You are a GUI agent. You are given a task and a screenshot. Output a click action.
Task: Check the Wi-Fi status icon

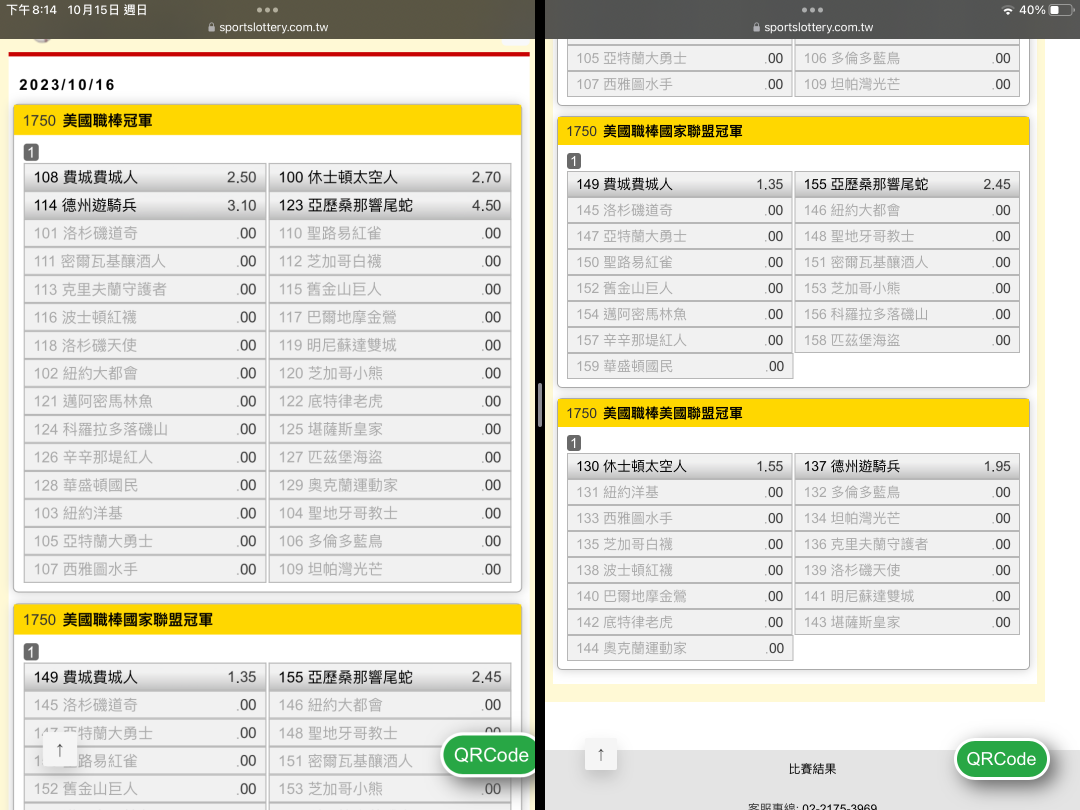[x=1008, y=10]
